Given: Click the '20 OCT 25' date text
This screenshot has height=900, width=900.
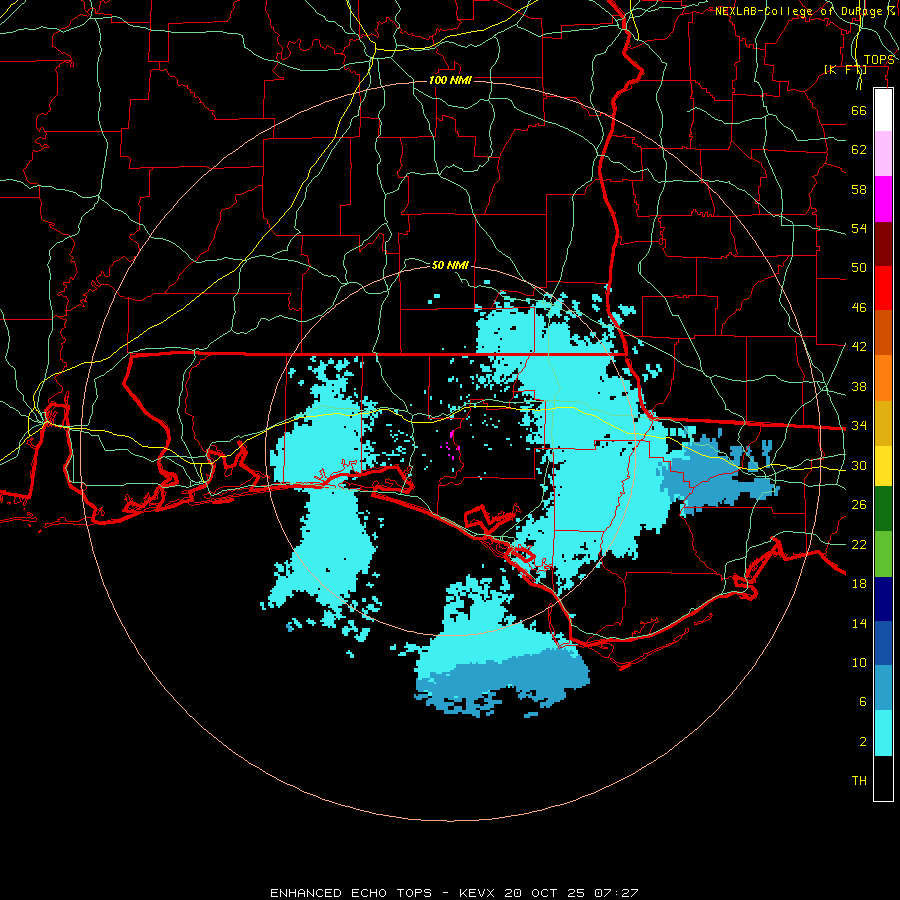Looking at the screenshot, I should coord(544,893).
